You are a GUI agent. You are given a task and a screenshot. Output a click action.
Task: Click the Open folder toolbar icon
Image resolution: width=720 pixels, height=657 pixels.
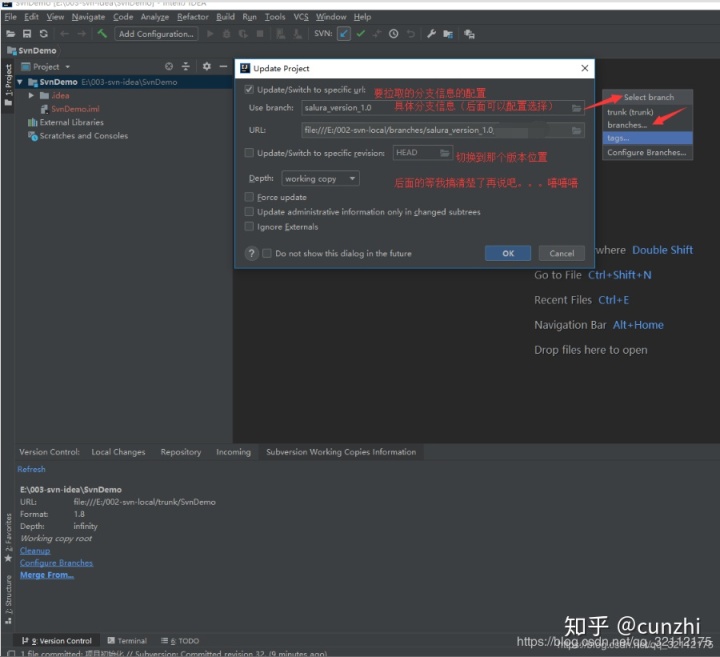[x=10, y=34]
